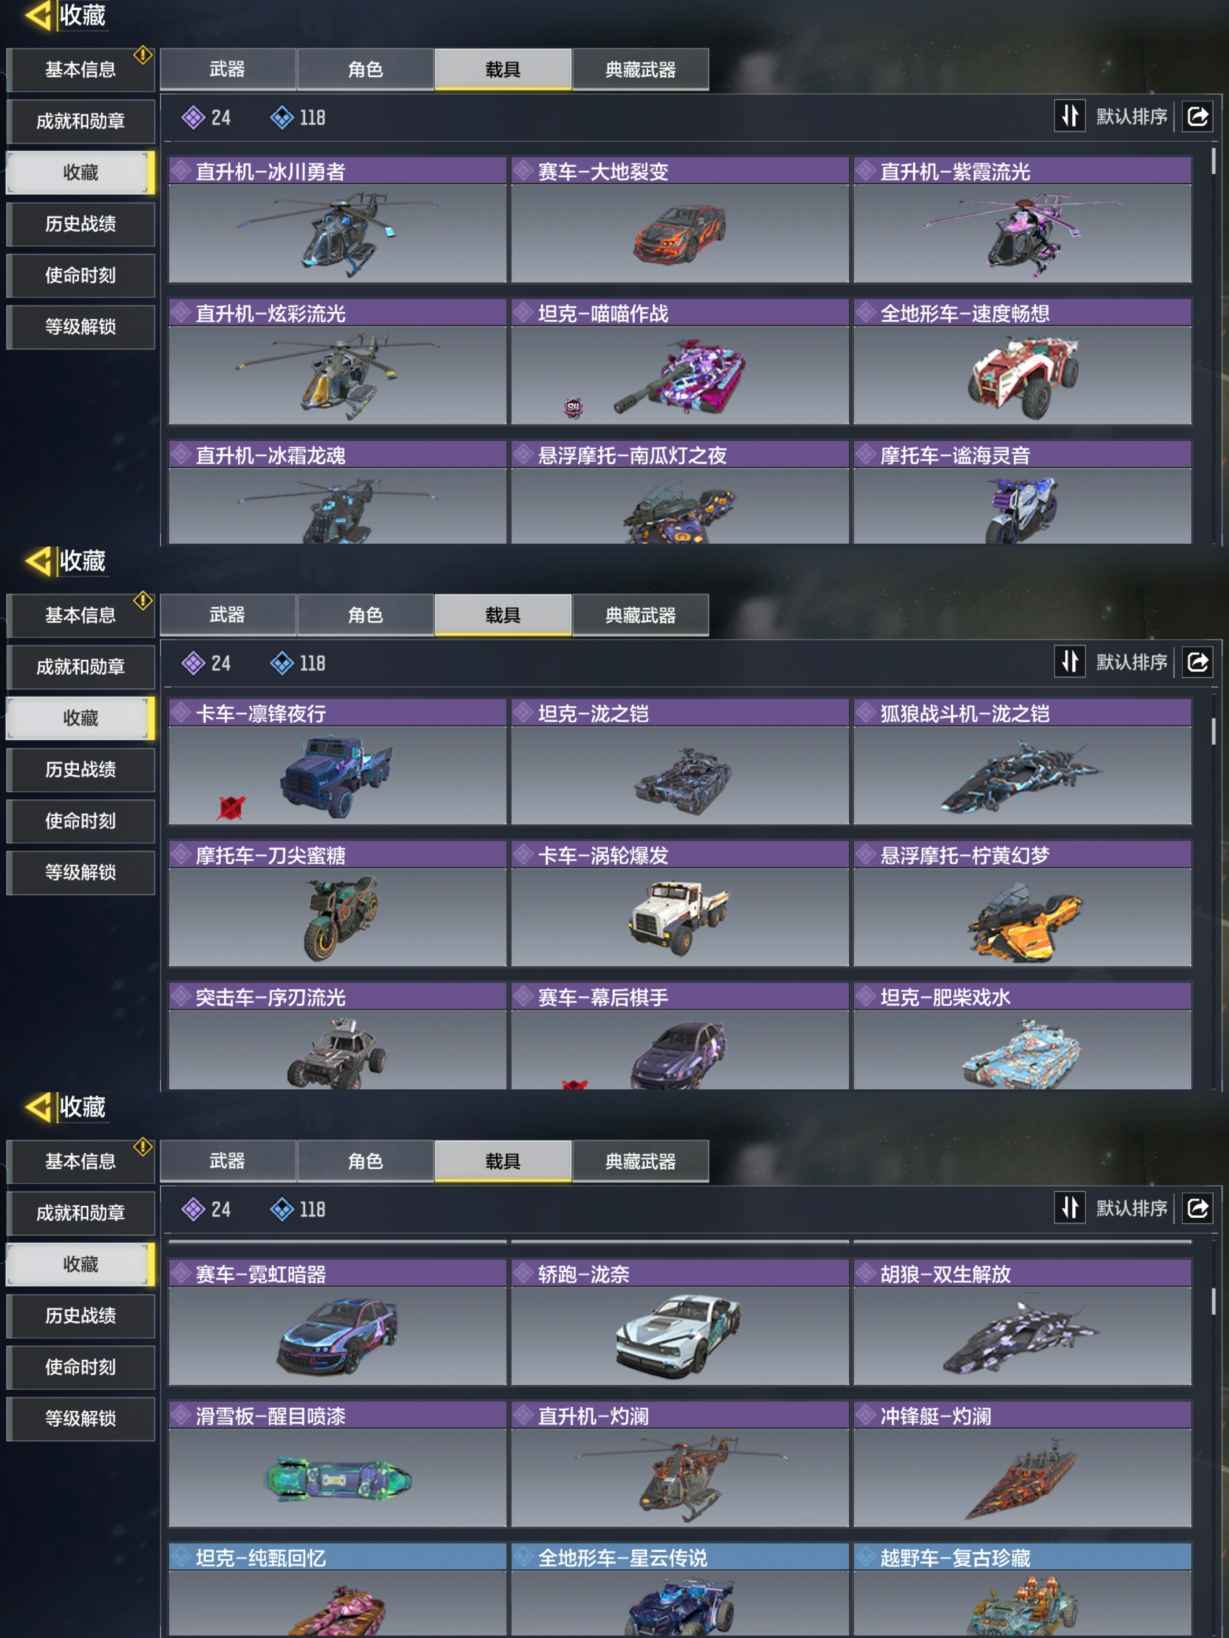Screen dimensions: 1229x1638
Task: Select the 轿跑-泷奈 white car
Action: point(680,1322)
